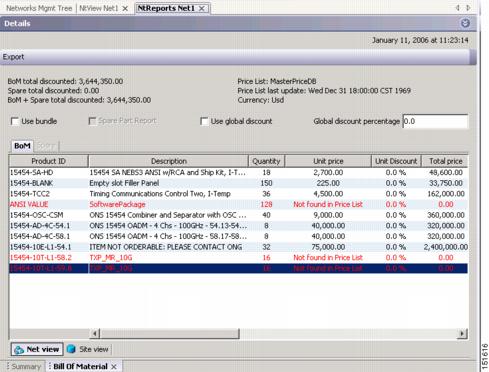The width and height of the screenshot is (489, 372).
Task: Sort table by Product ID column
Action: 48,161
